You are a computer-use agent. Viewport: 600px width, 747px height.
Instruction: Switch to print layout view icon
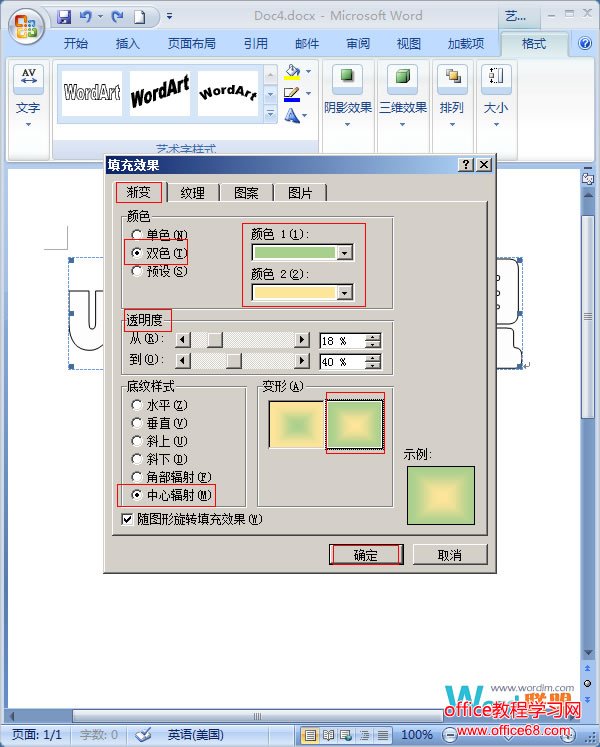pyautogui.click(x=310, y=735)
